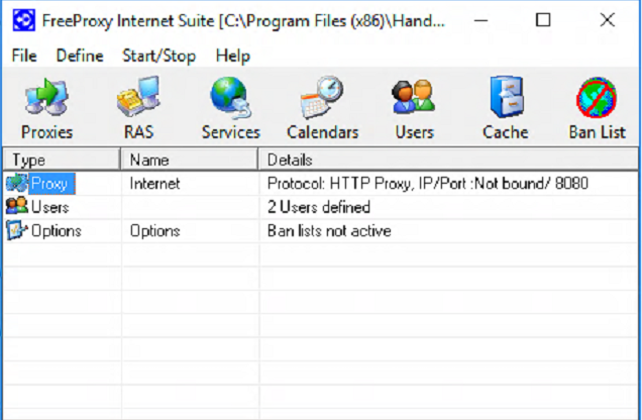
Task: Open the Cache cabinet icon
Action: [505, 108]
